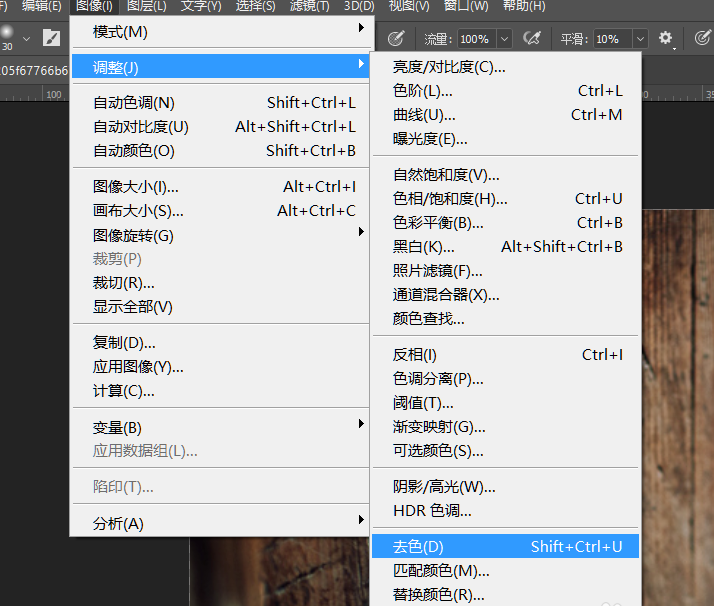Click the Flow 100% input field
The height and width of the screenshot is (606, 714).
[477, 39]
